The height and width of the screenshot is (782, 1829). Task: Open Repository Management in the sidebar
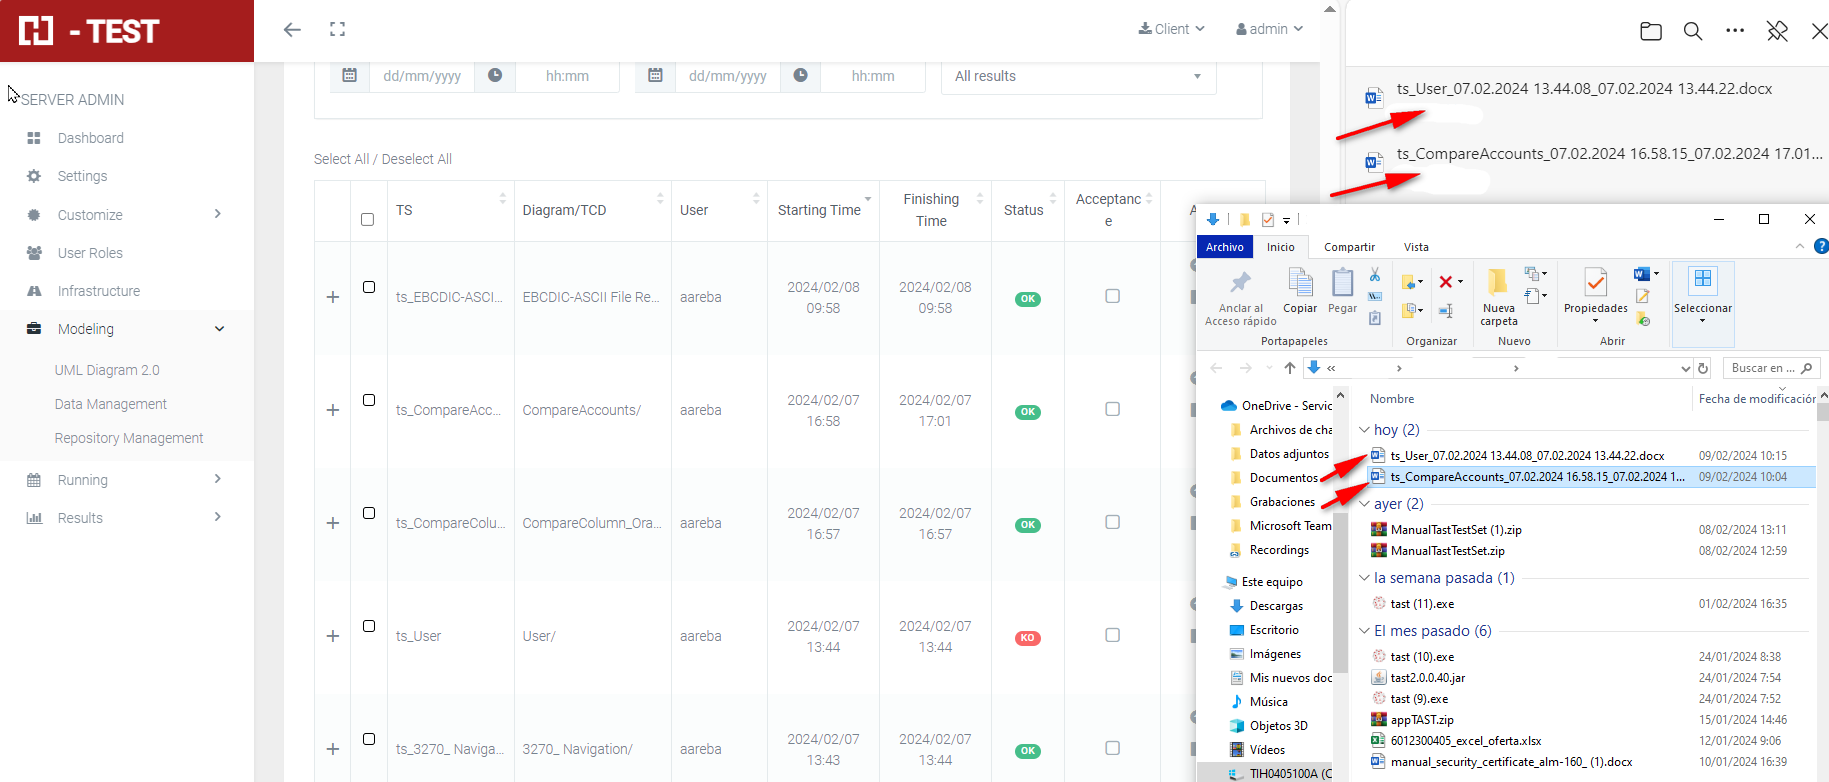129,438
